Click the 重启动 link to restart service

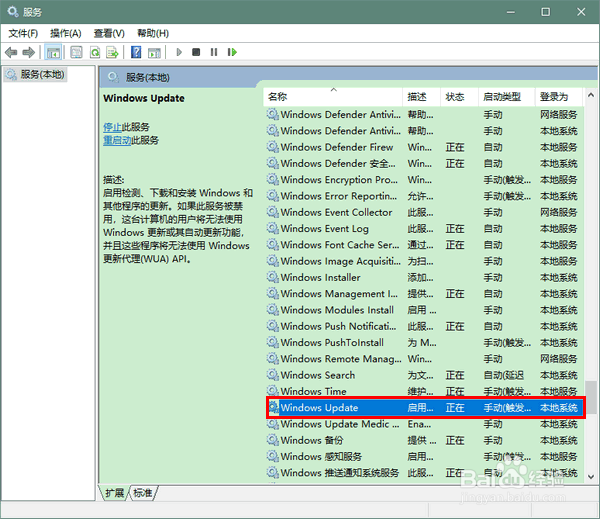[117, 140]
